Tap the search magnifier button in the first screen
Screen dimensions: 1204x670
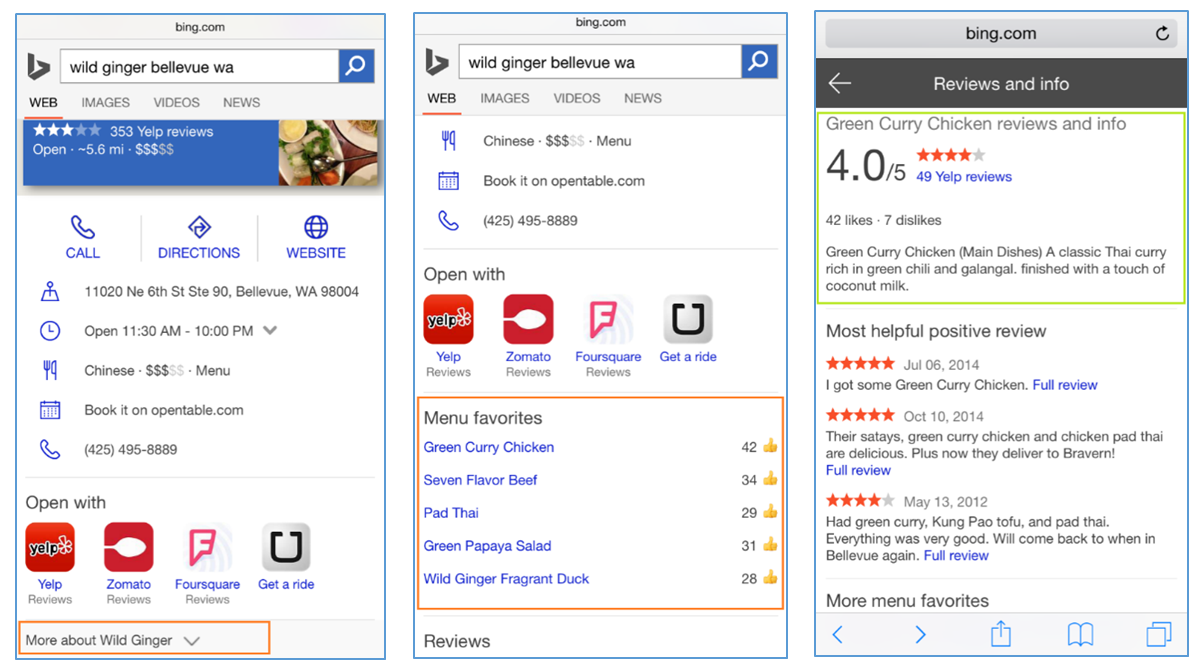[x=356, y=67]
